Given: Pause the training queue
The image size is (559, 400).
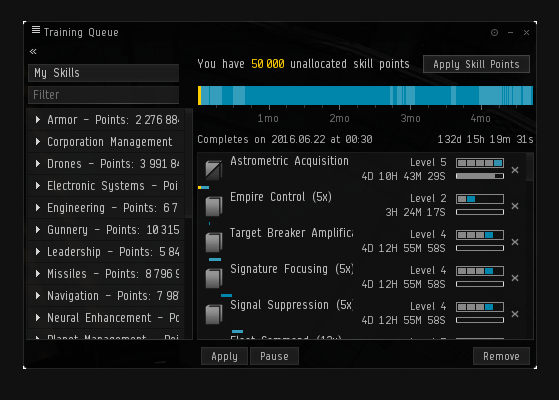Looking at the screenshot, I should coord(274,356).
